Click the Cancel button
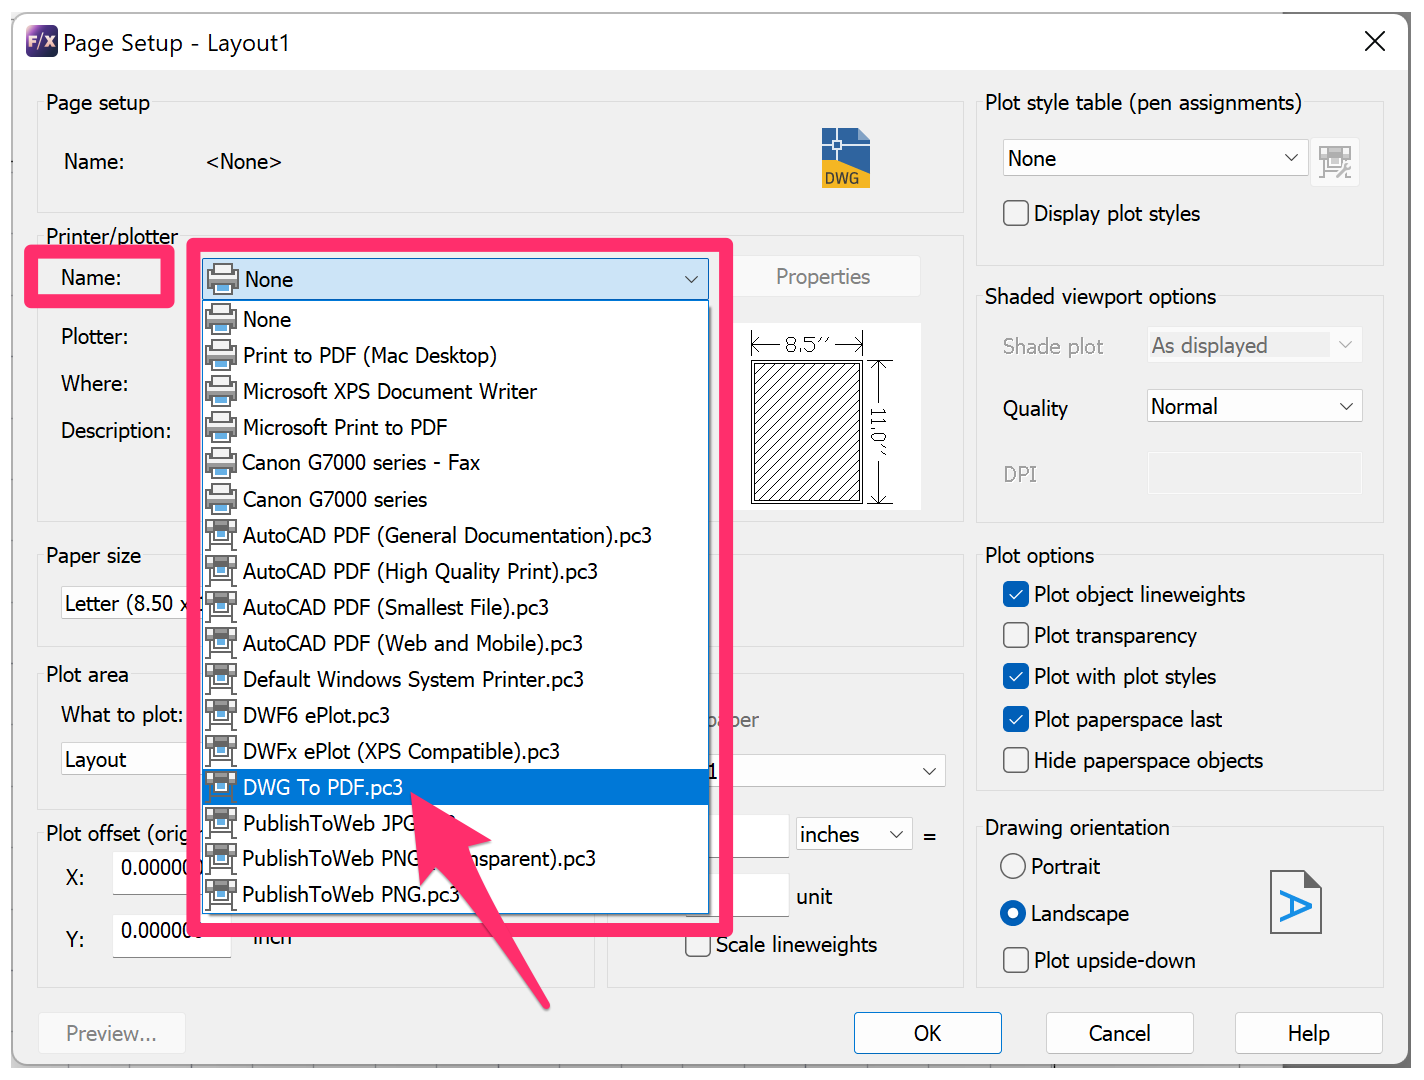 tap(1120, 1033)
